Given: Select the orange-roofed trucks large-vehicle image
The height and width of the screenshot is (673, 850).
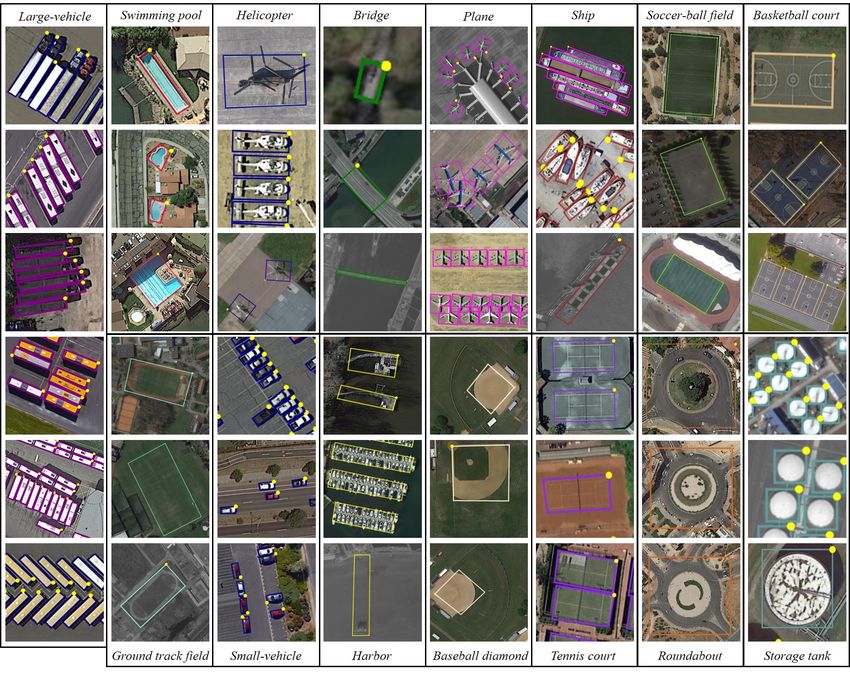Looking at the screenshot, I should [x=54, y=385].
